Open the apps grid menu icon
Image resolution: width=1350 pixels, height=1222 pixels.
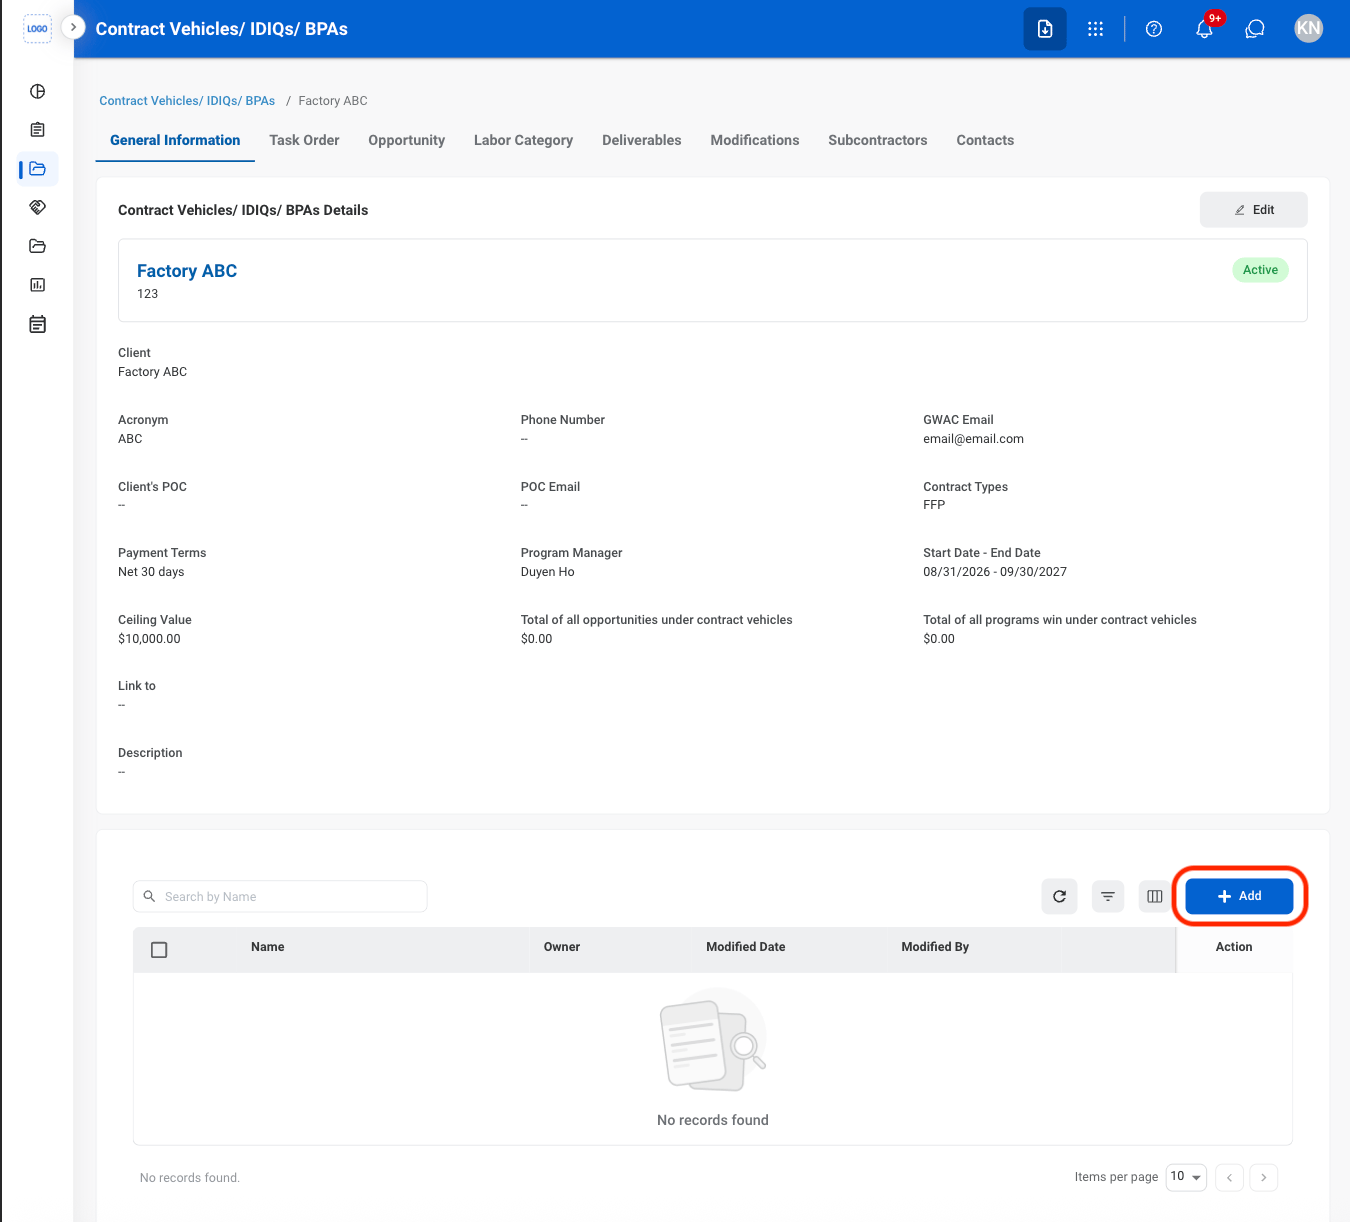pos(1096,29)
